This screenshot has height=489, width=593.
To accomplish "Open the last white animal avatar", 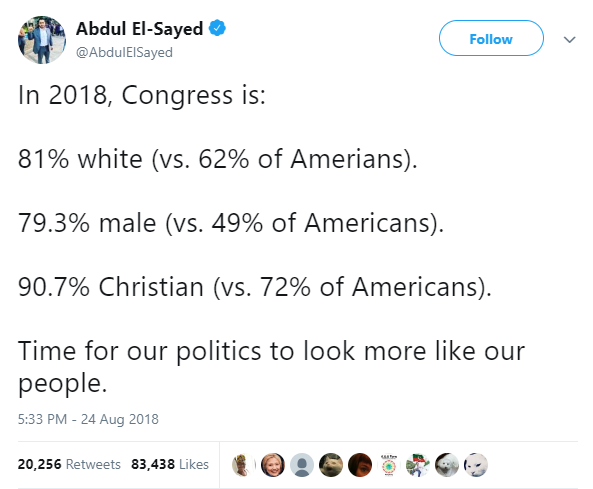I will click(x=476, y=465).
